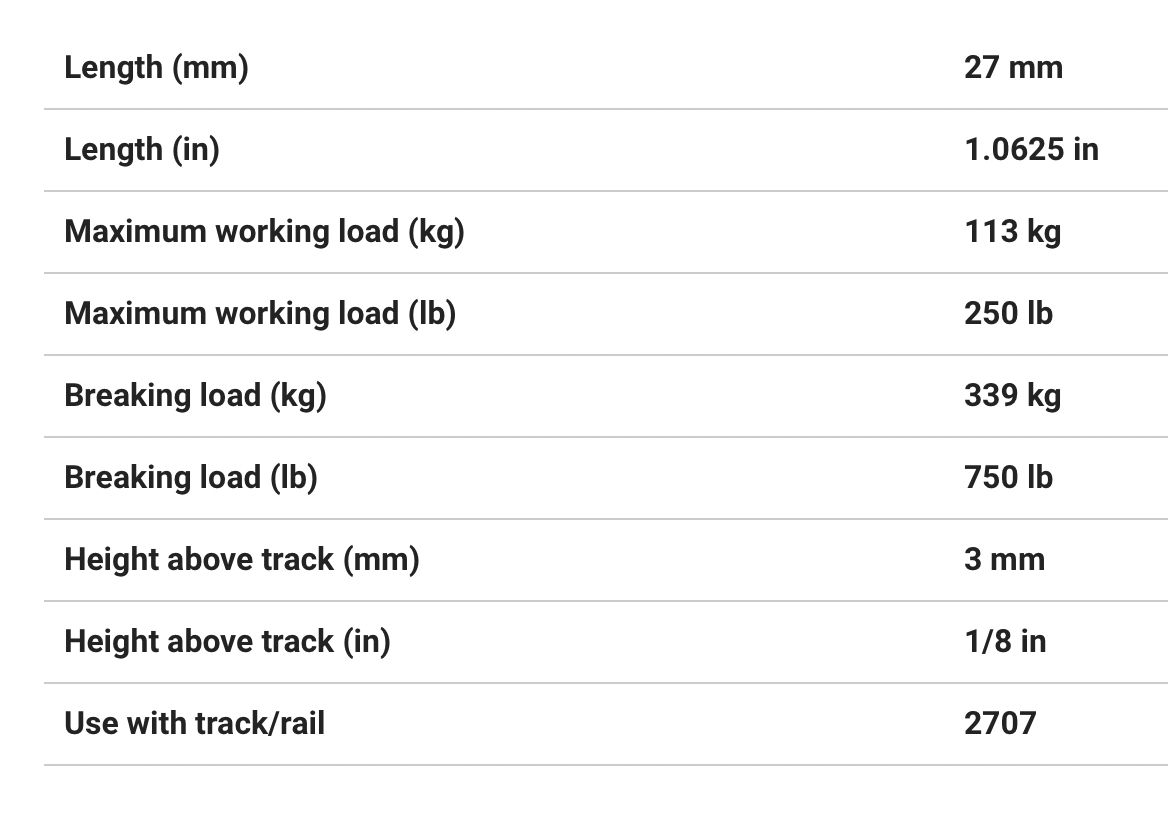Select the '750 lb' breaking load value
The image size is (1168, 822).
pyautogui.click(x=1008, y=478)
